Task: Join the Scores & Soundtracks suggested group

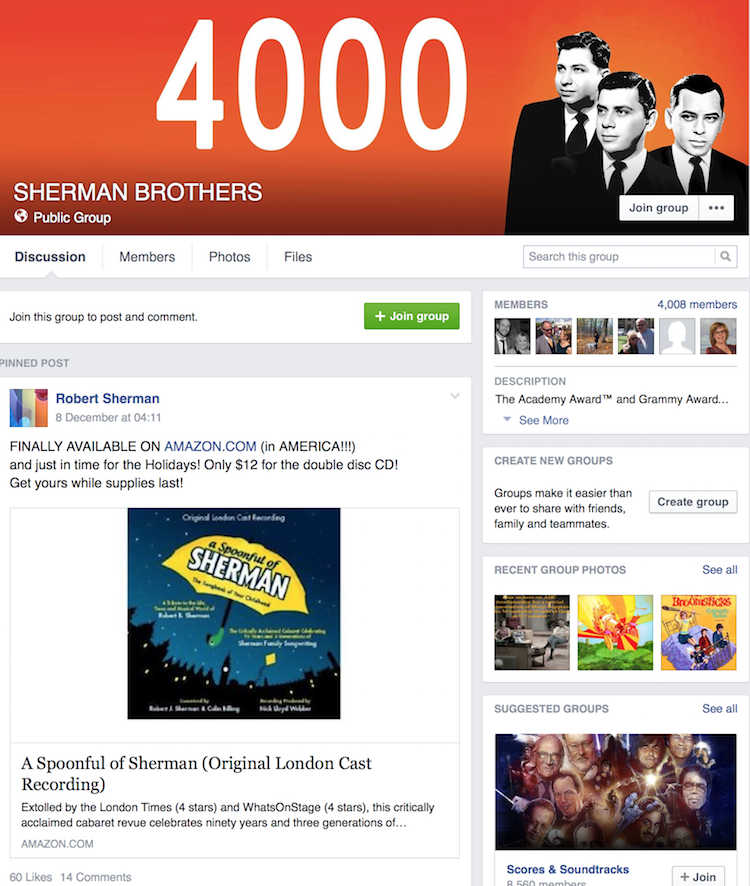Action: point(699,876)
